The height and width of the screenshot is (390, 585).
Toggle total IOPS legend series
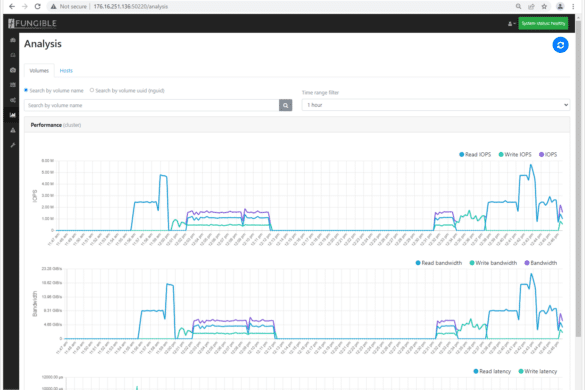[x=548, y=155]
